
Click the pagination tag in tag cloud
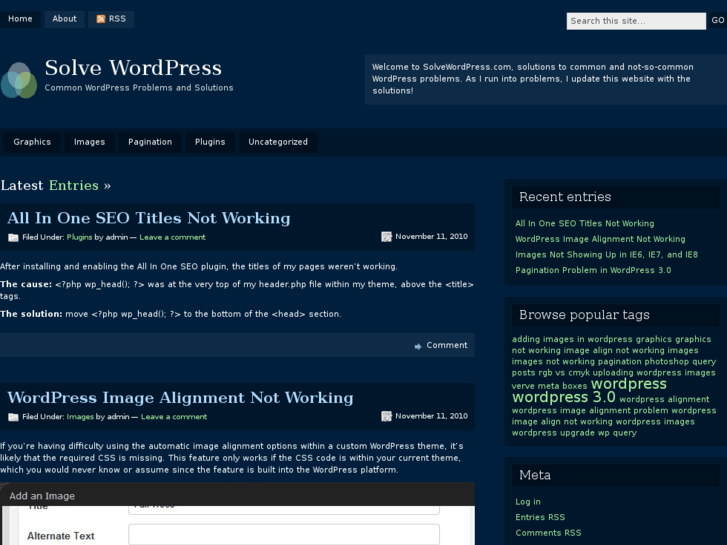tap(619, 361)
